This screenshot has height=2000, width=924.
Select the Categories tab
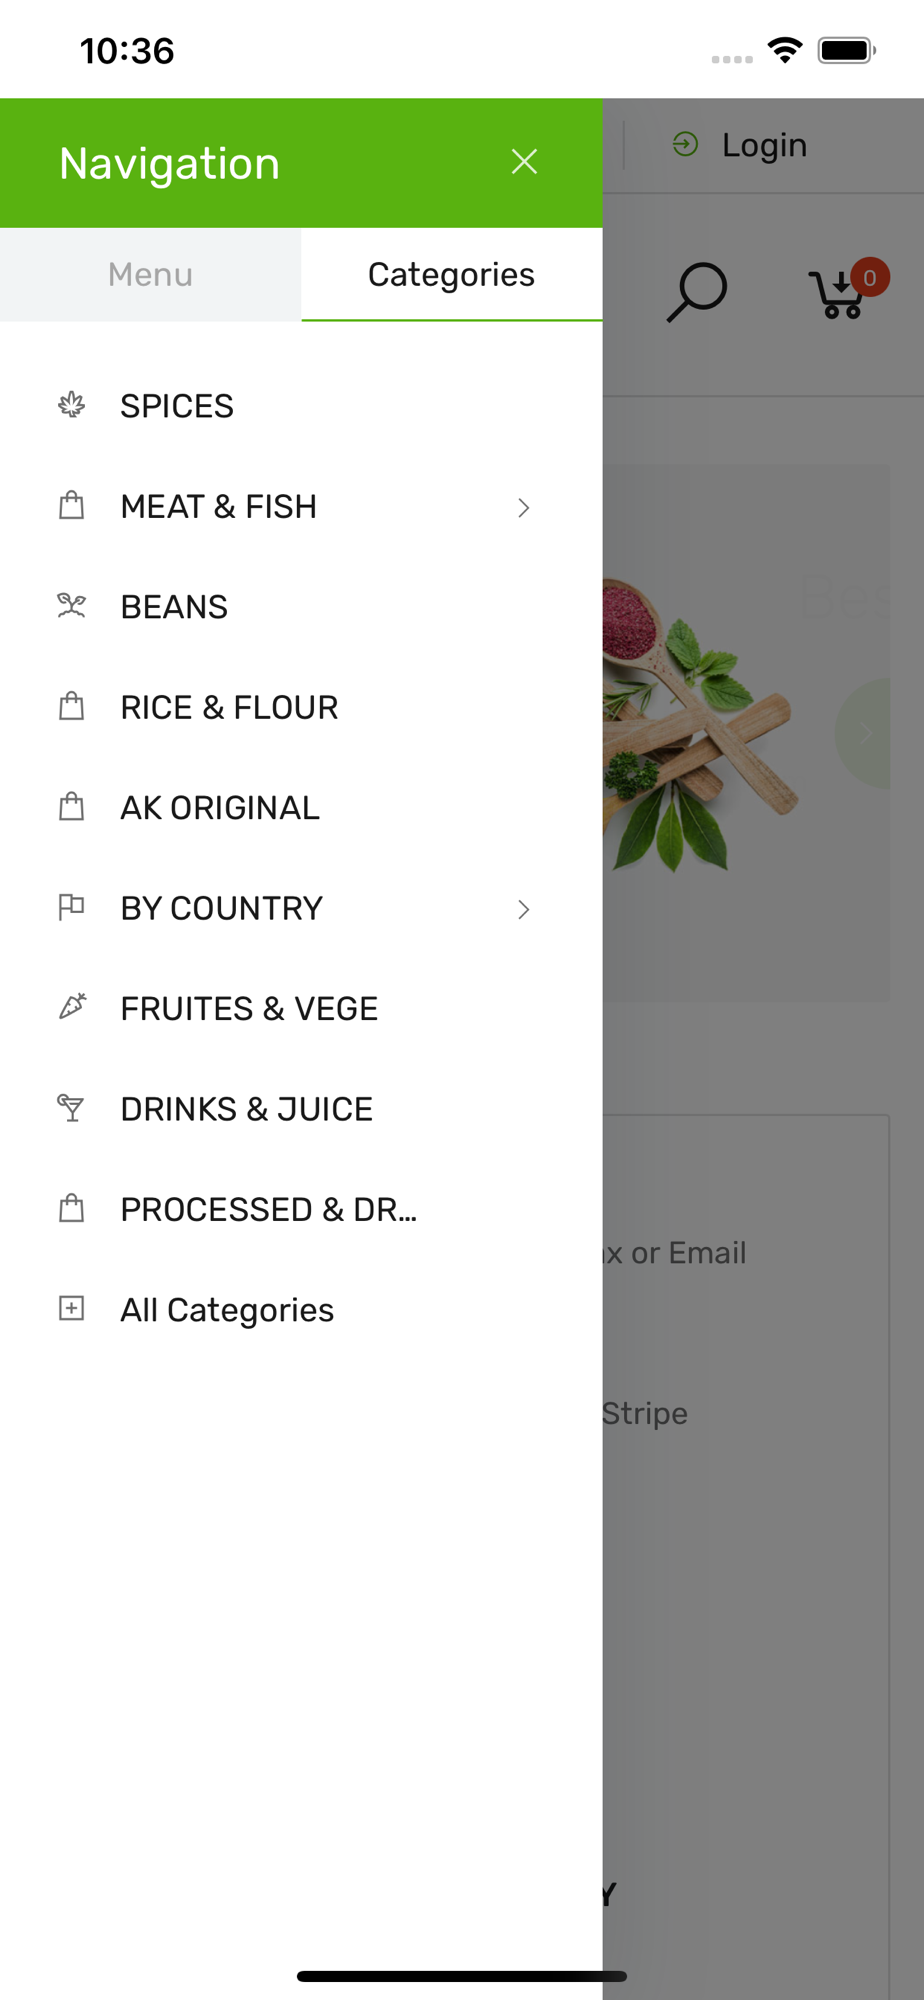(452, 275)
